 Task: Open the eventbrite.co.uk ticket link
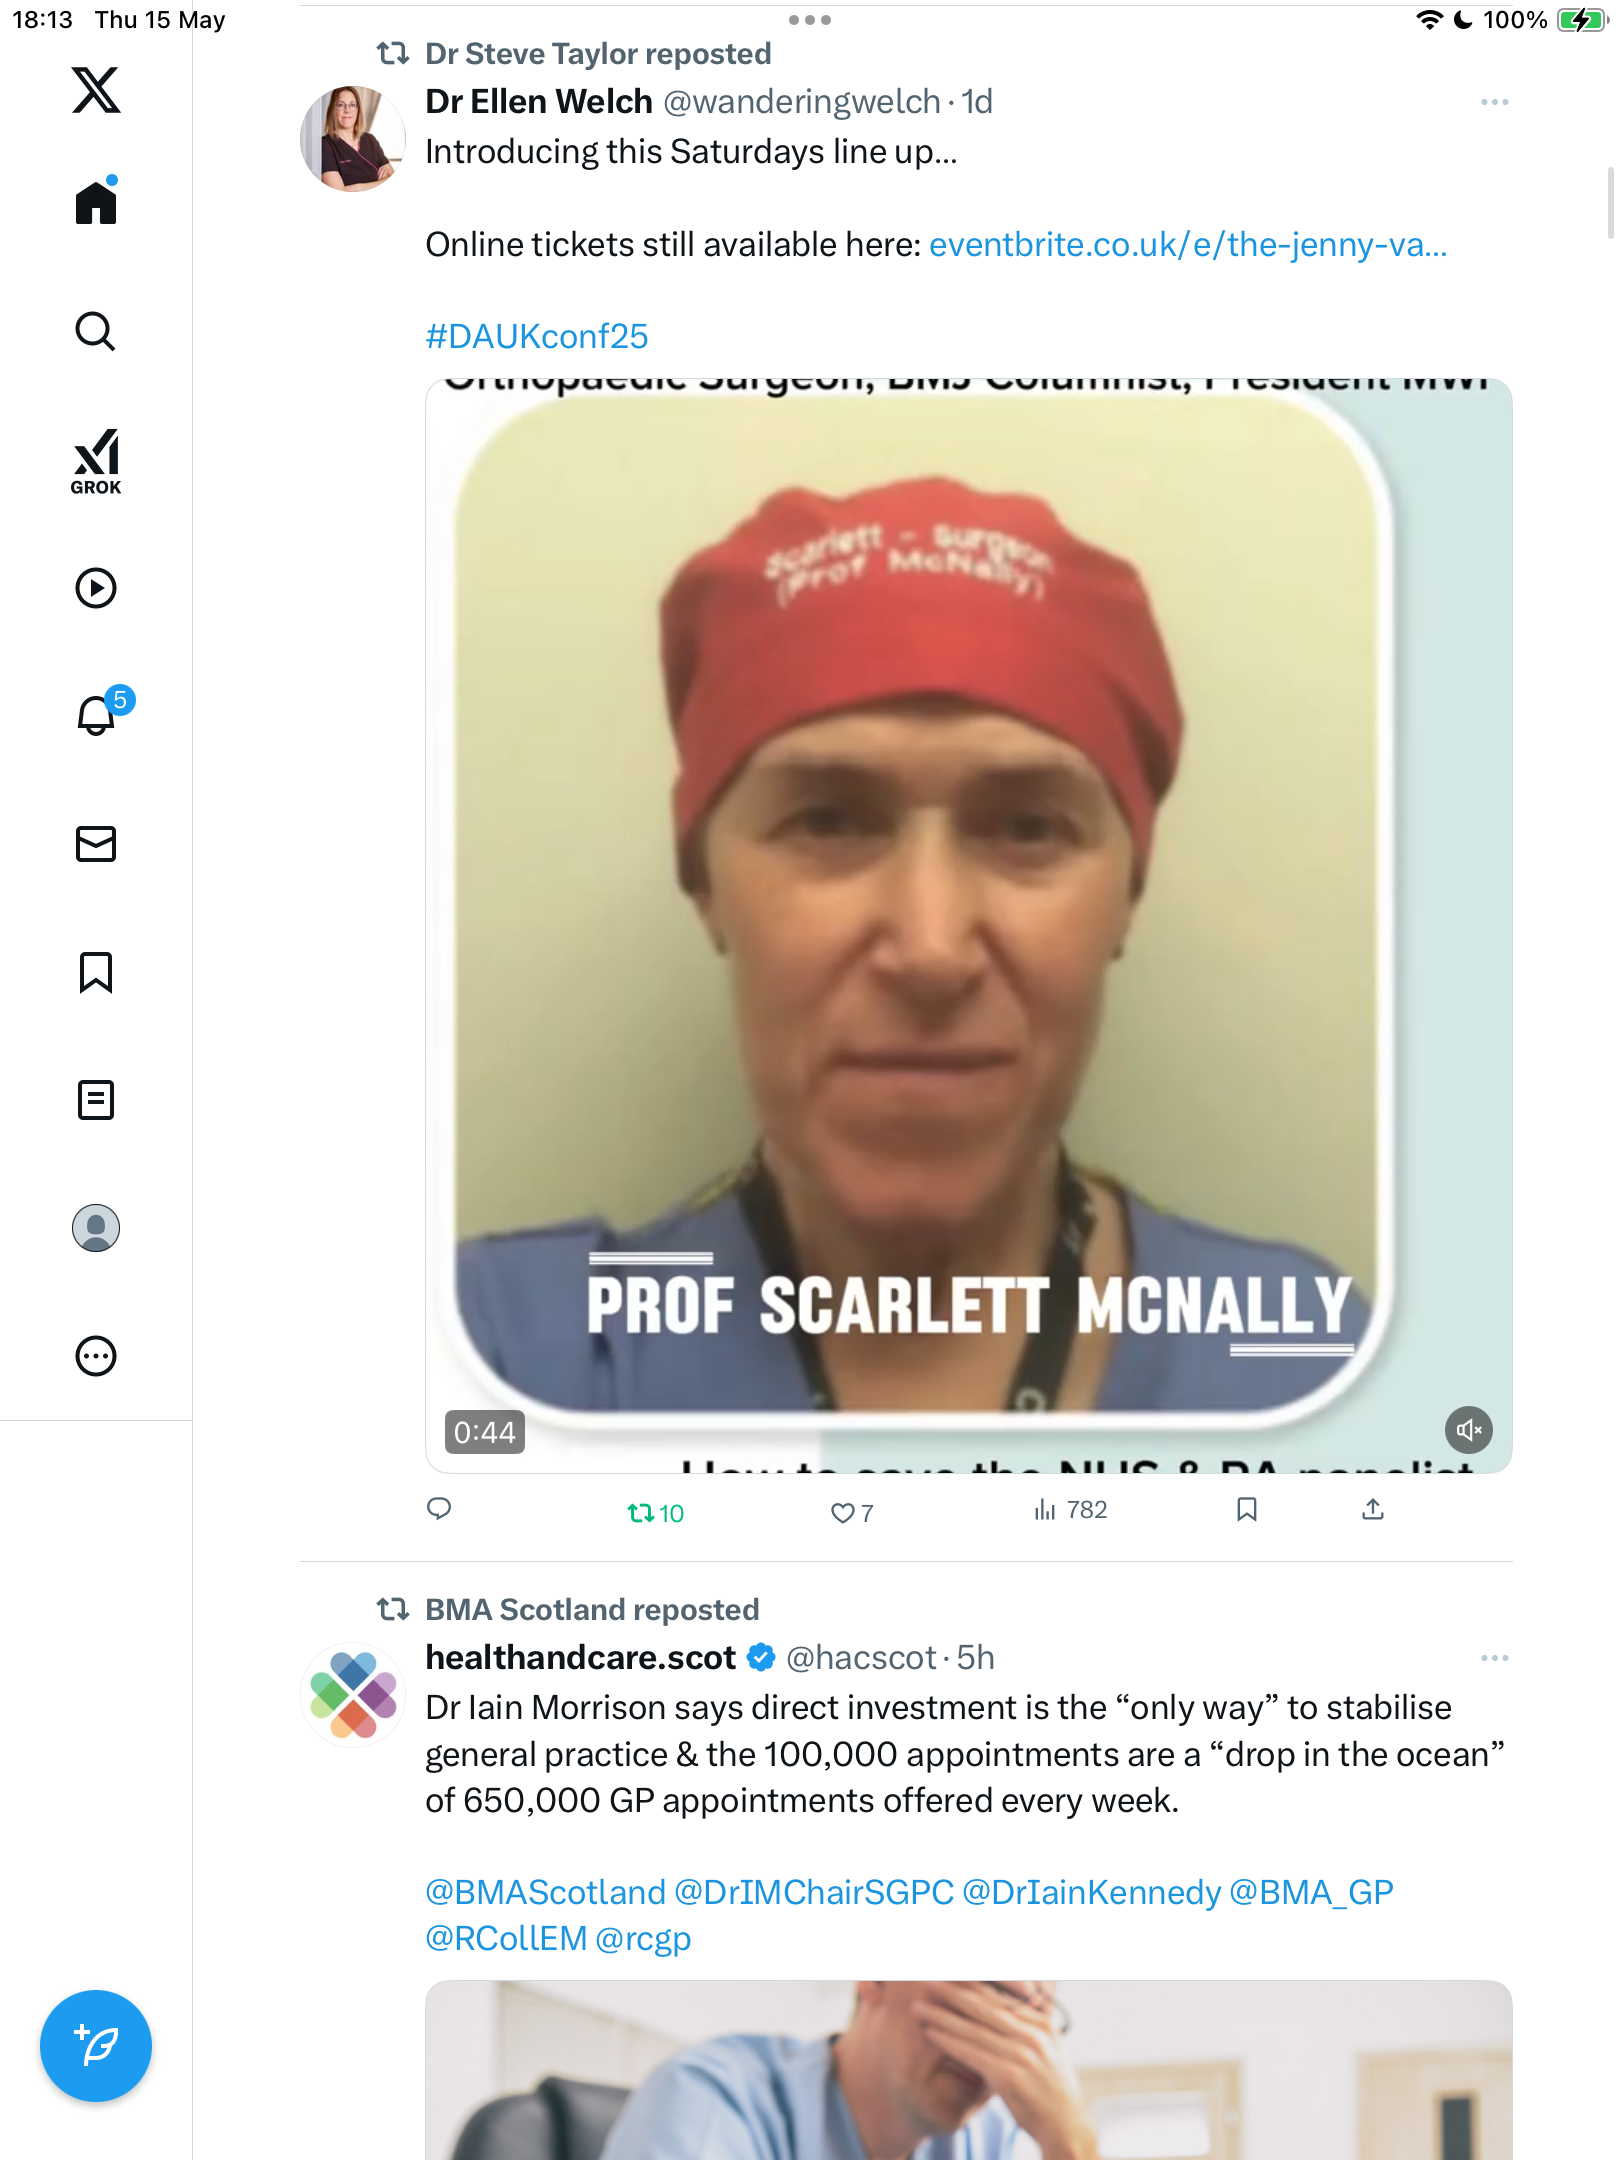1188,244
